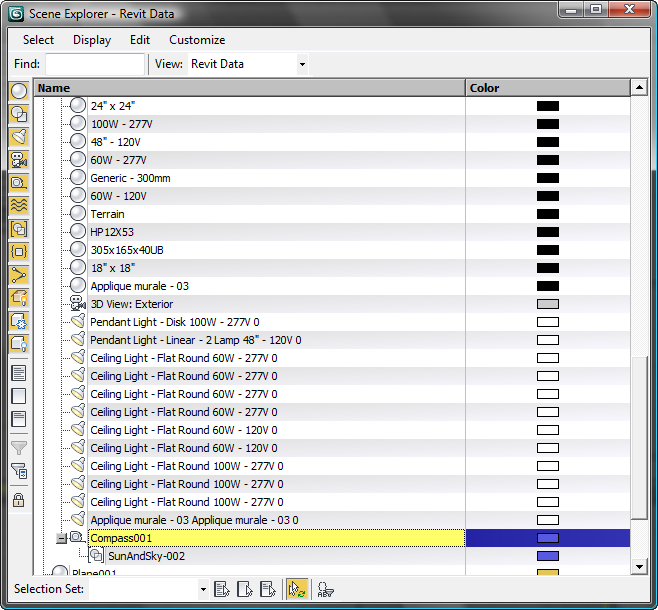Screen dimensions: 658x610
Task: Open the advanced filter configuration icon
Action: click(19, 471)
